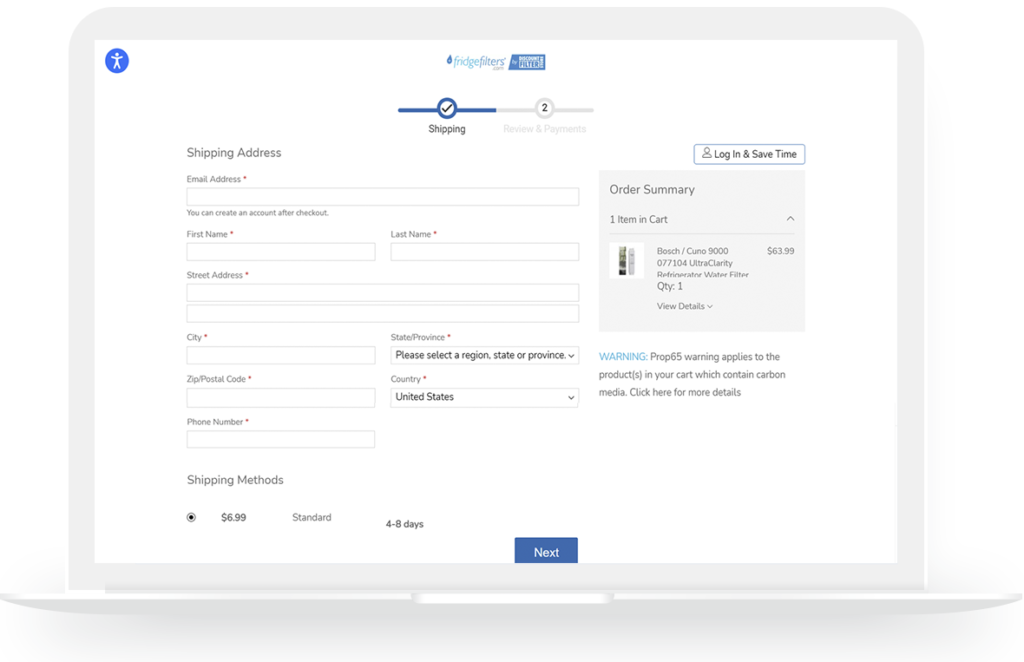
Task: Click the Shipping step checkmark circle
Action: tap(447, 109)
